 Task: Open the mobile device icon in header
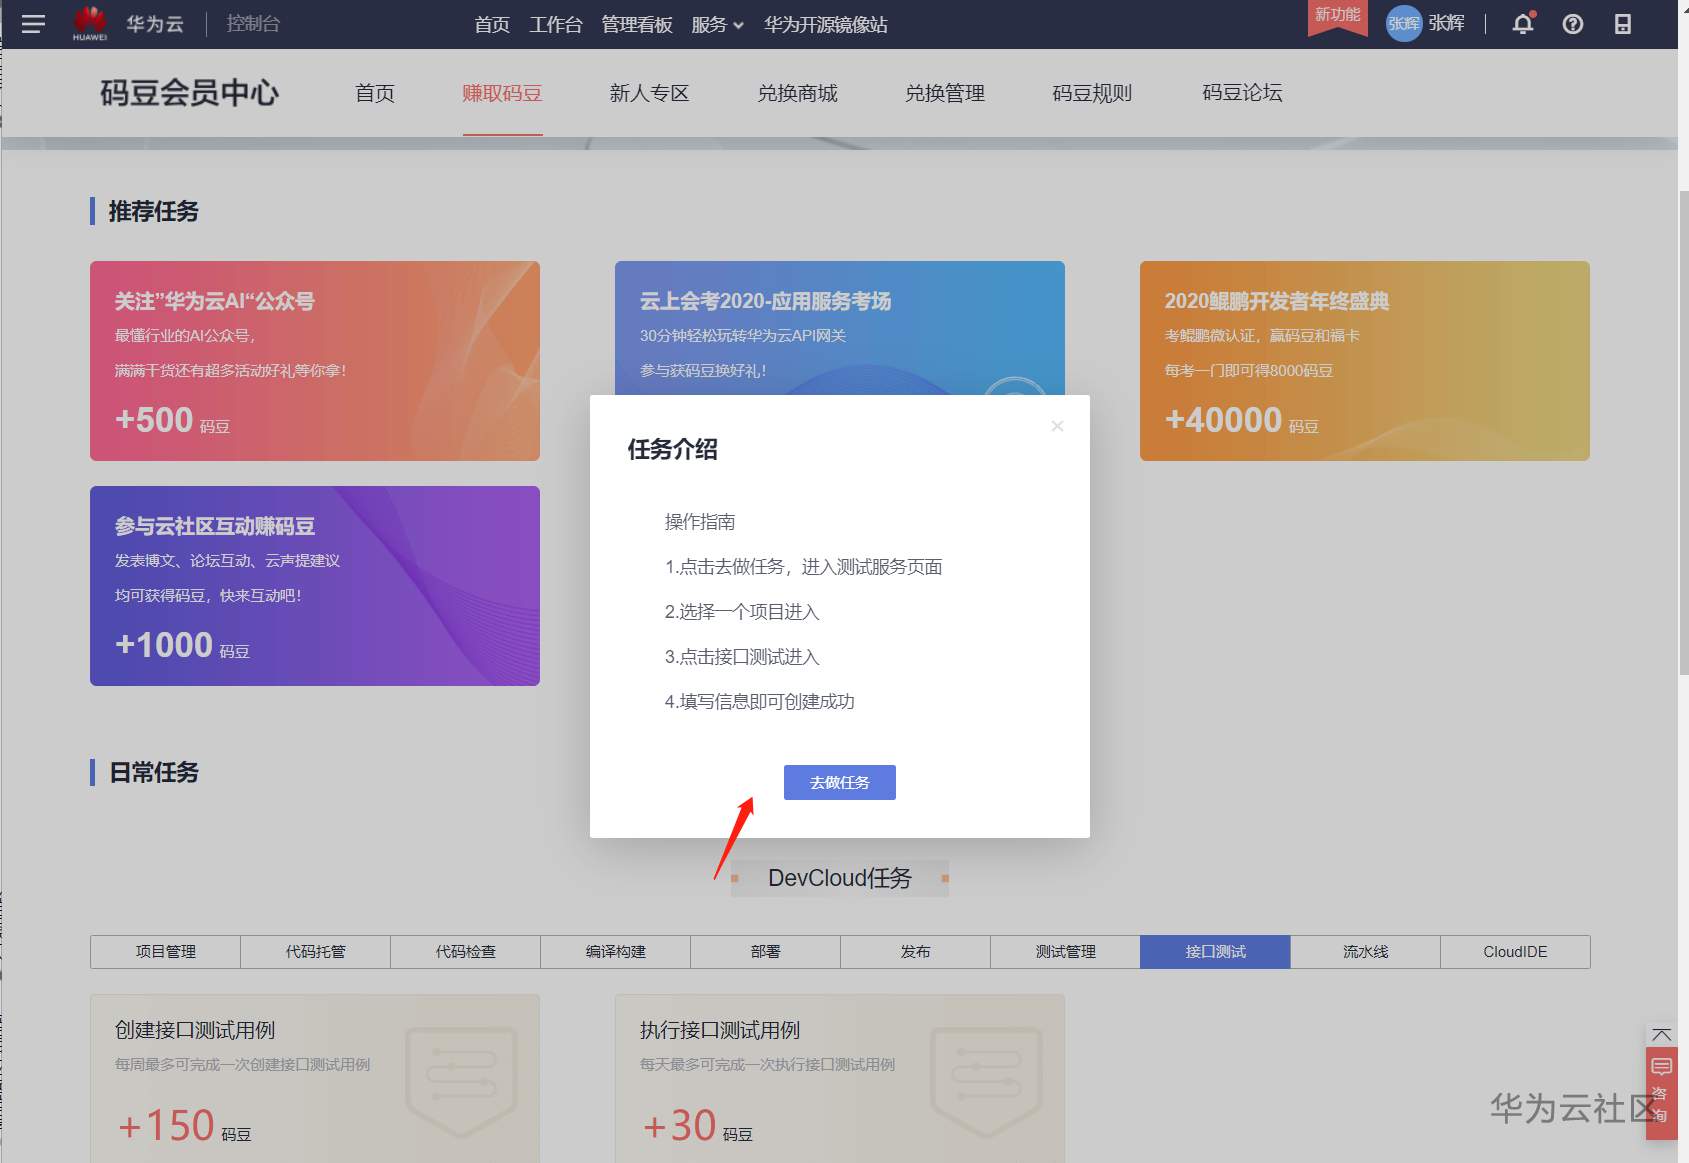(1623, 24)
